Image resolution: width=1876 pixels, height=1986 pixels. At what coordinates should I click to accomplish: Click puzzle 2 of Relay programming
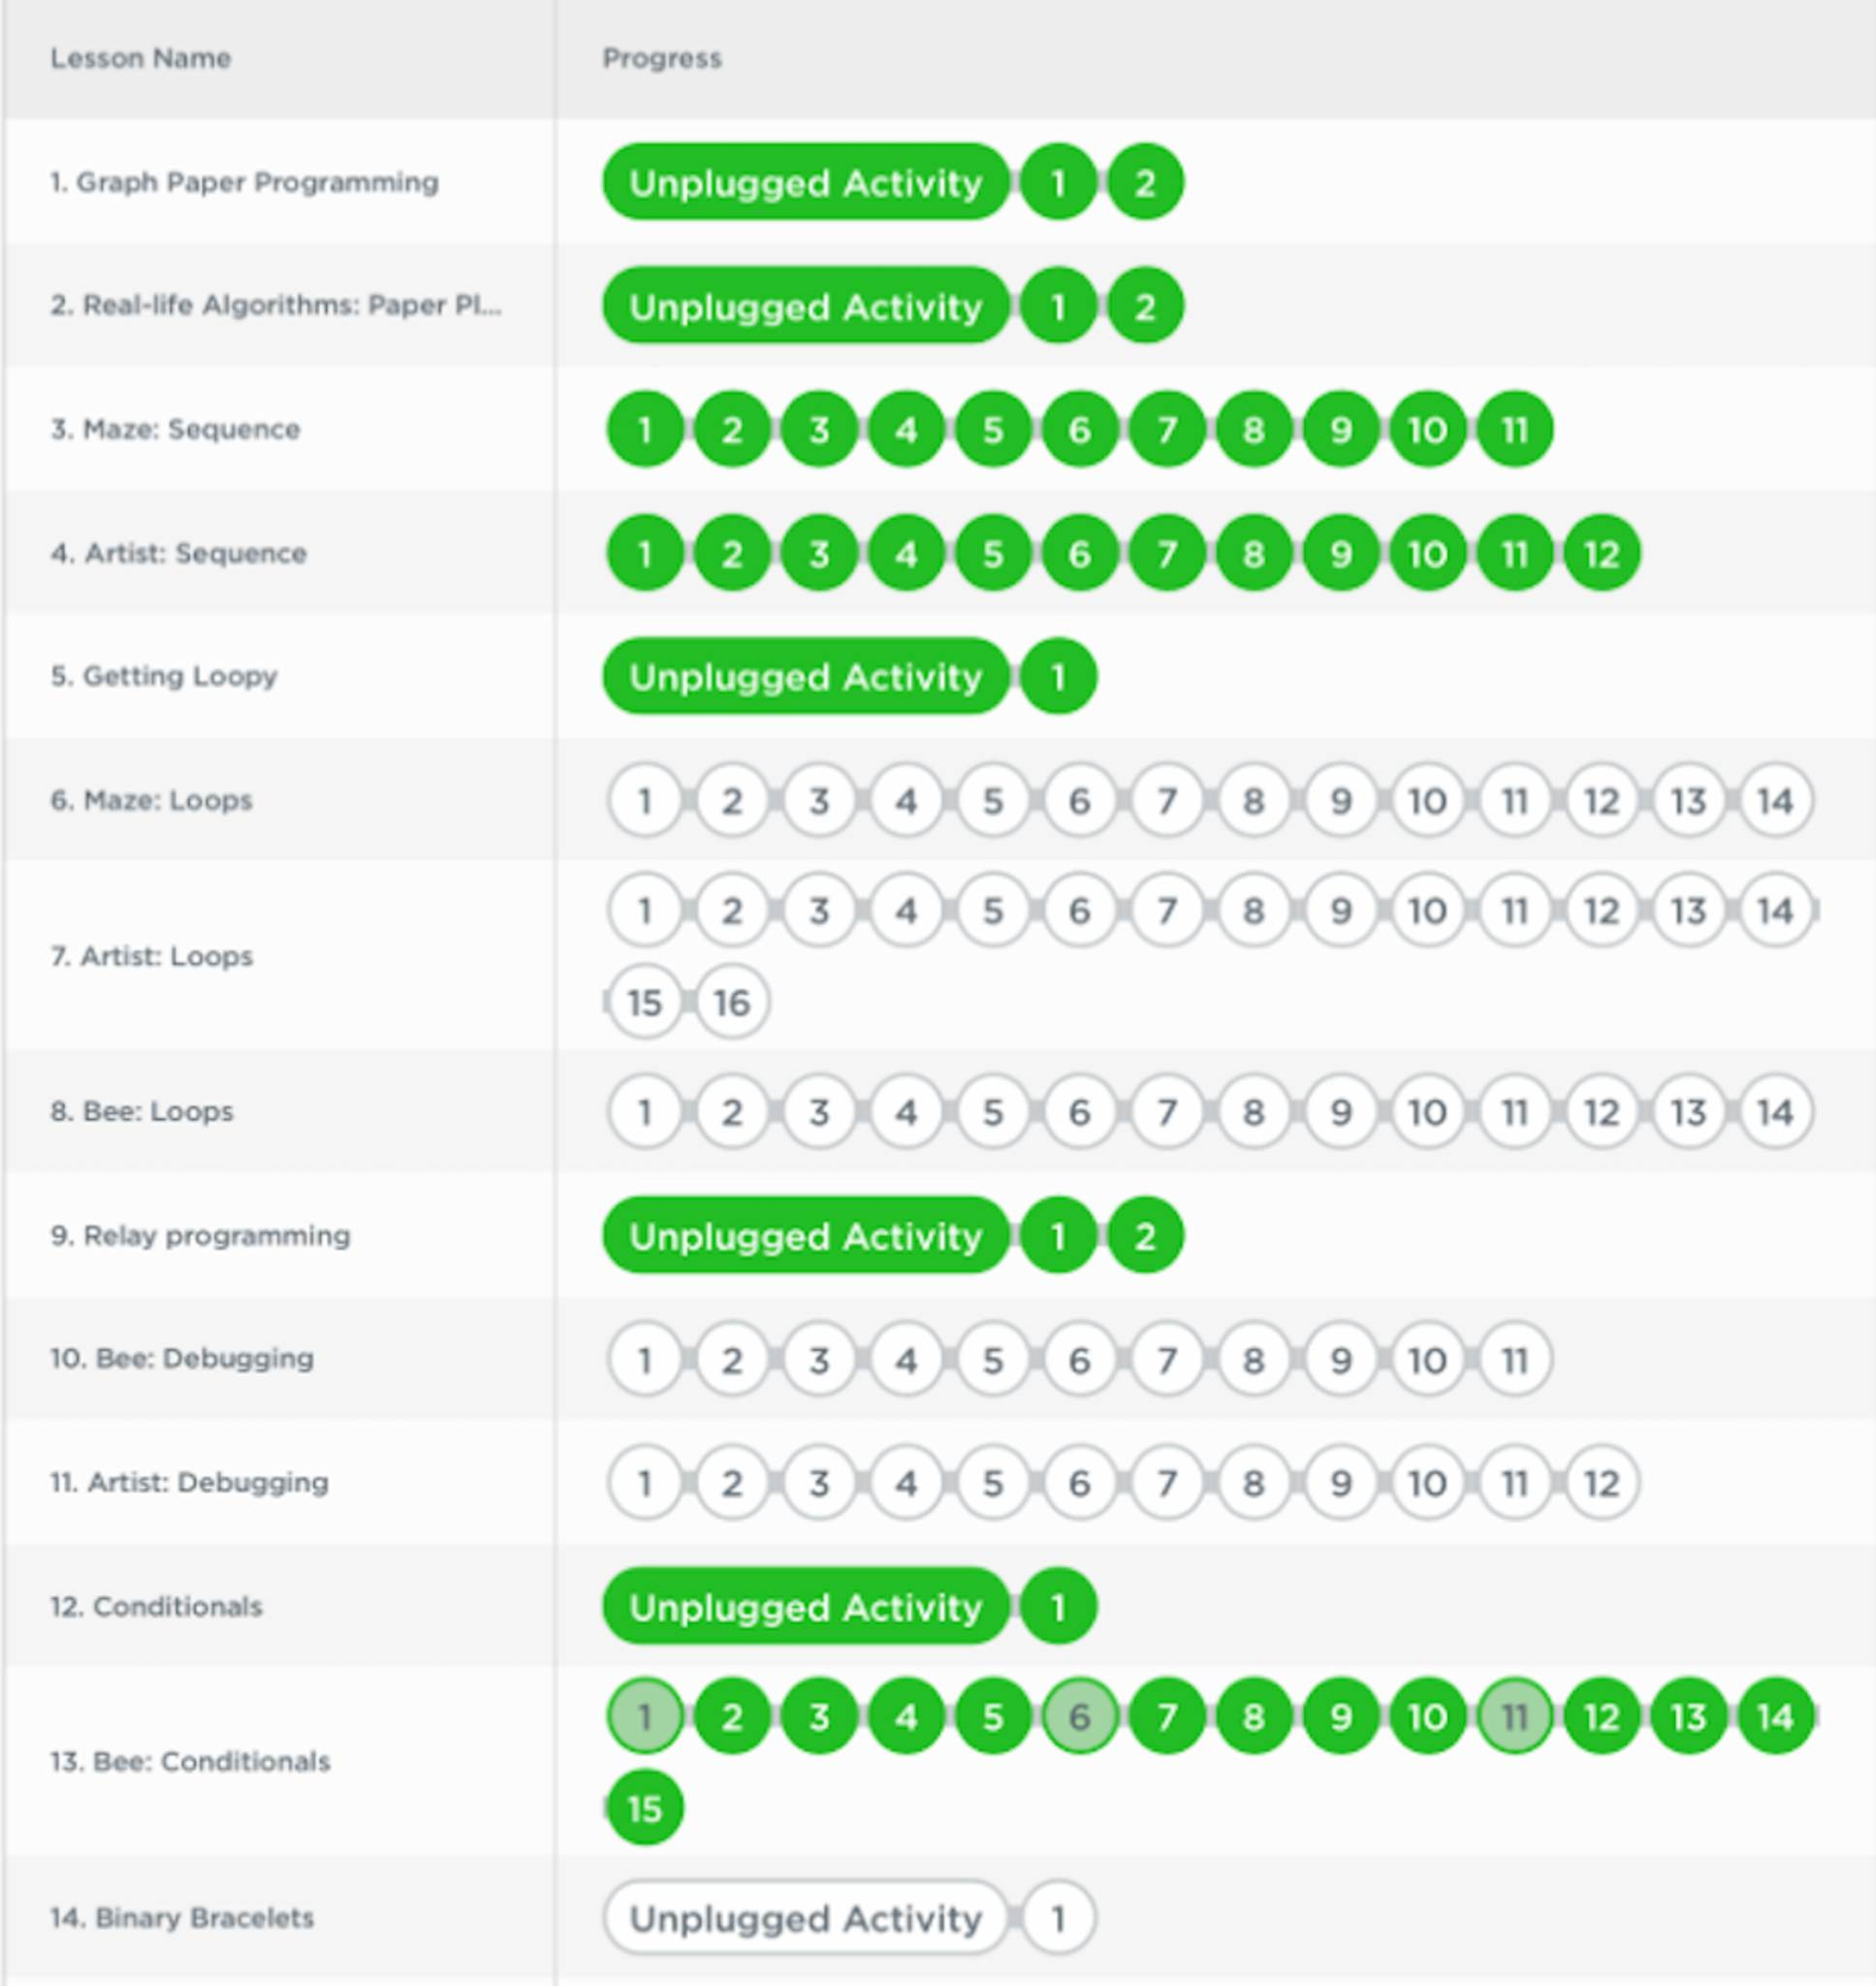[x=1145, y=1236]
